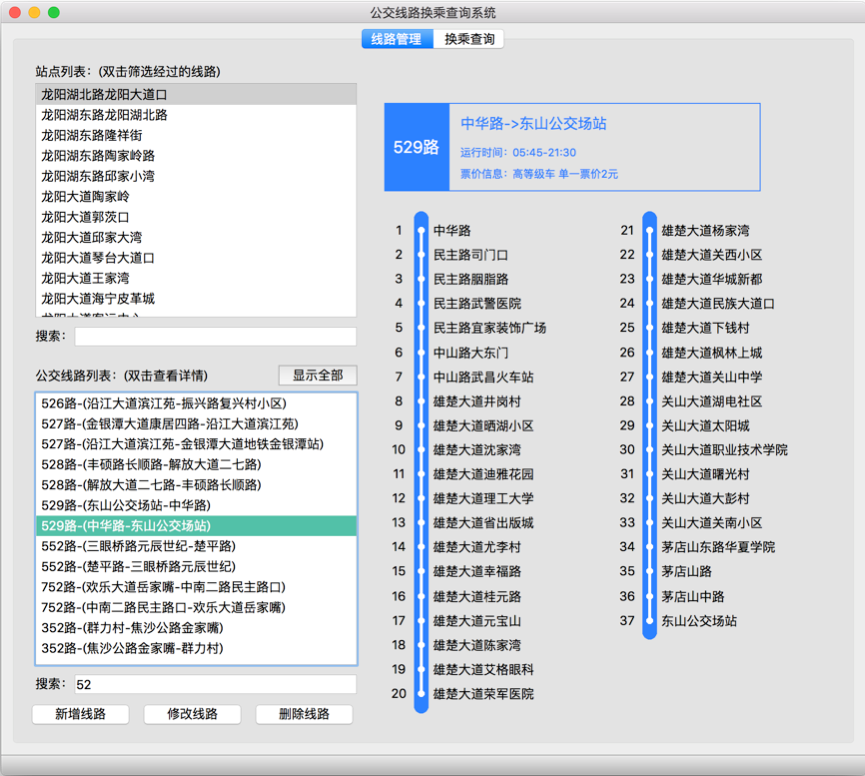Screen dimensions: 865x776
Task: Click stop 19 雄楚大道艾格眼科
Action: (483, 669)
